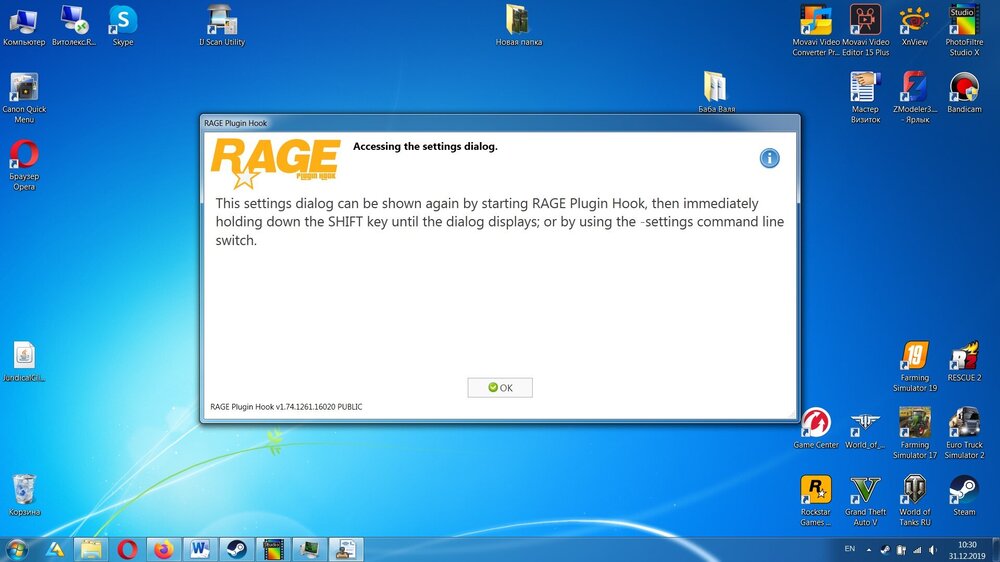Open the Windows Start menu
This screenshot has width=1000, height=562.
(x=17, y=549)
